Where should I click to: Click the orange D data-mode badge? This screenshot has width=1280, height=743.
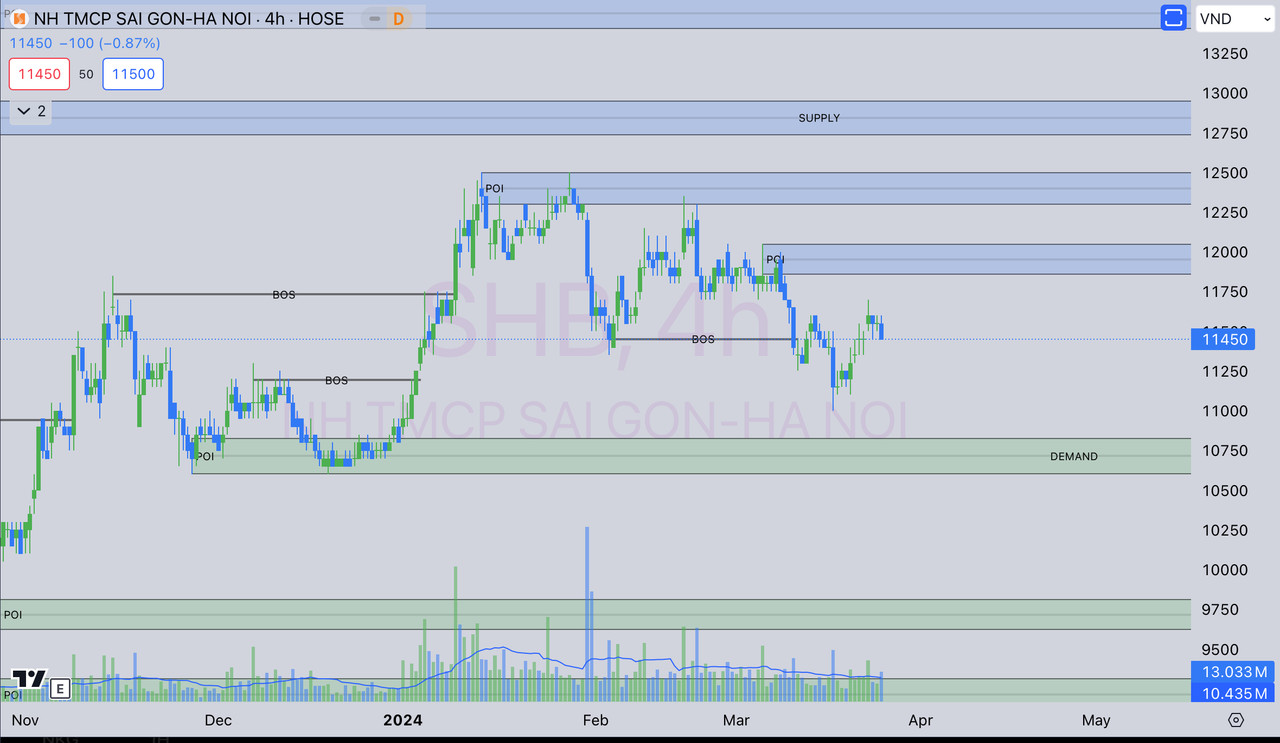pos(398,18)
